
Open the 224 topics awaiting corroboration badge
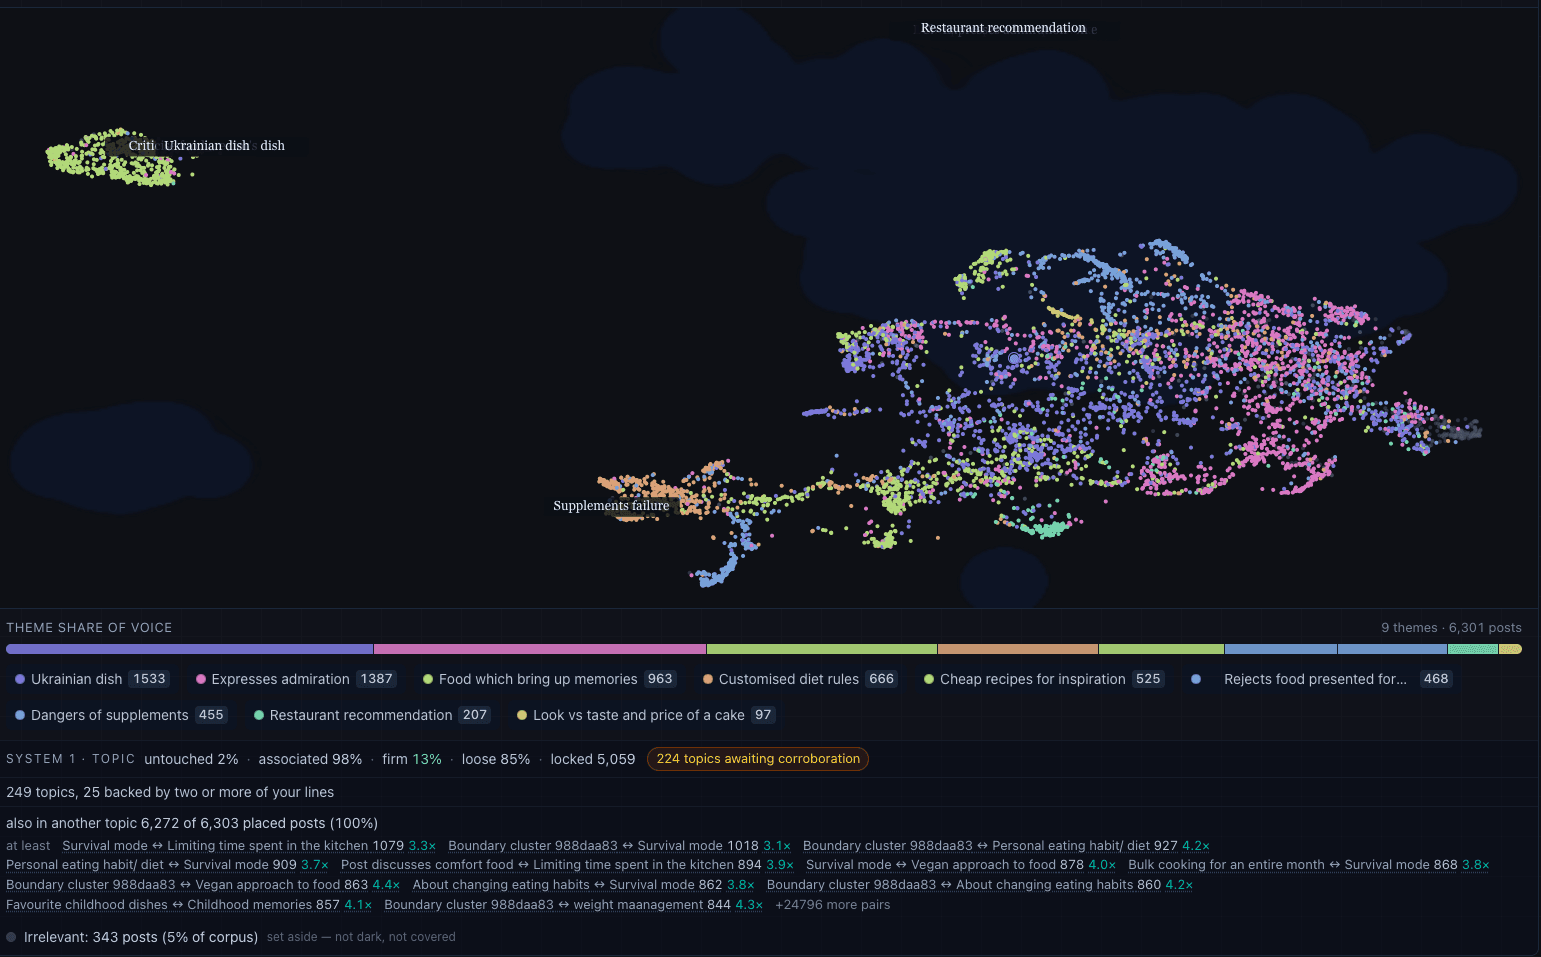[758, 759]
